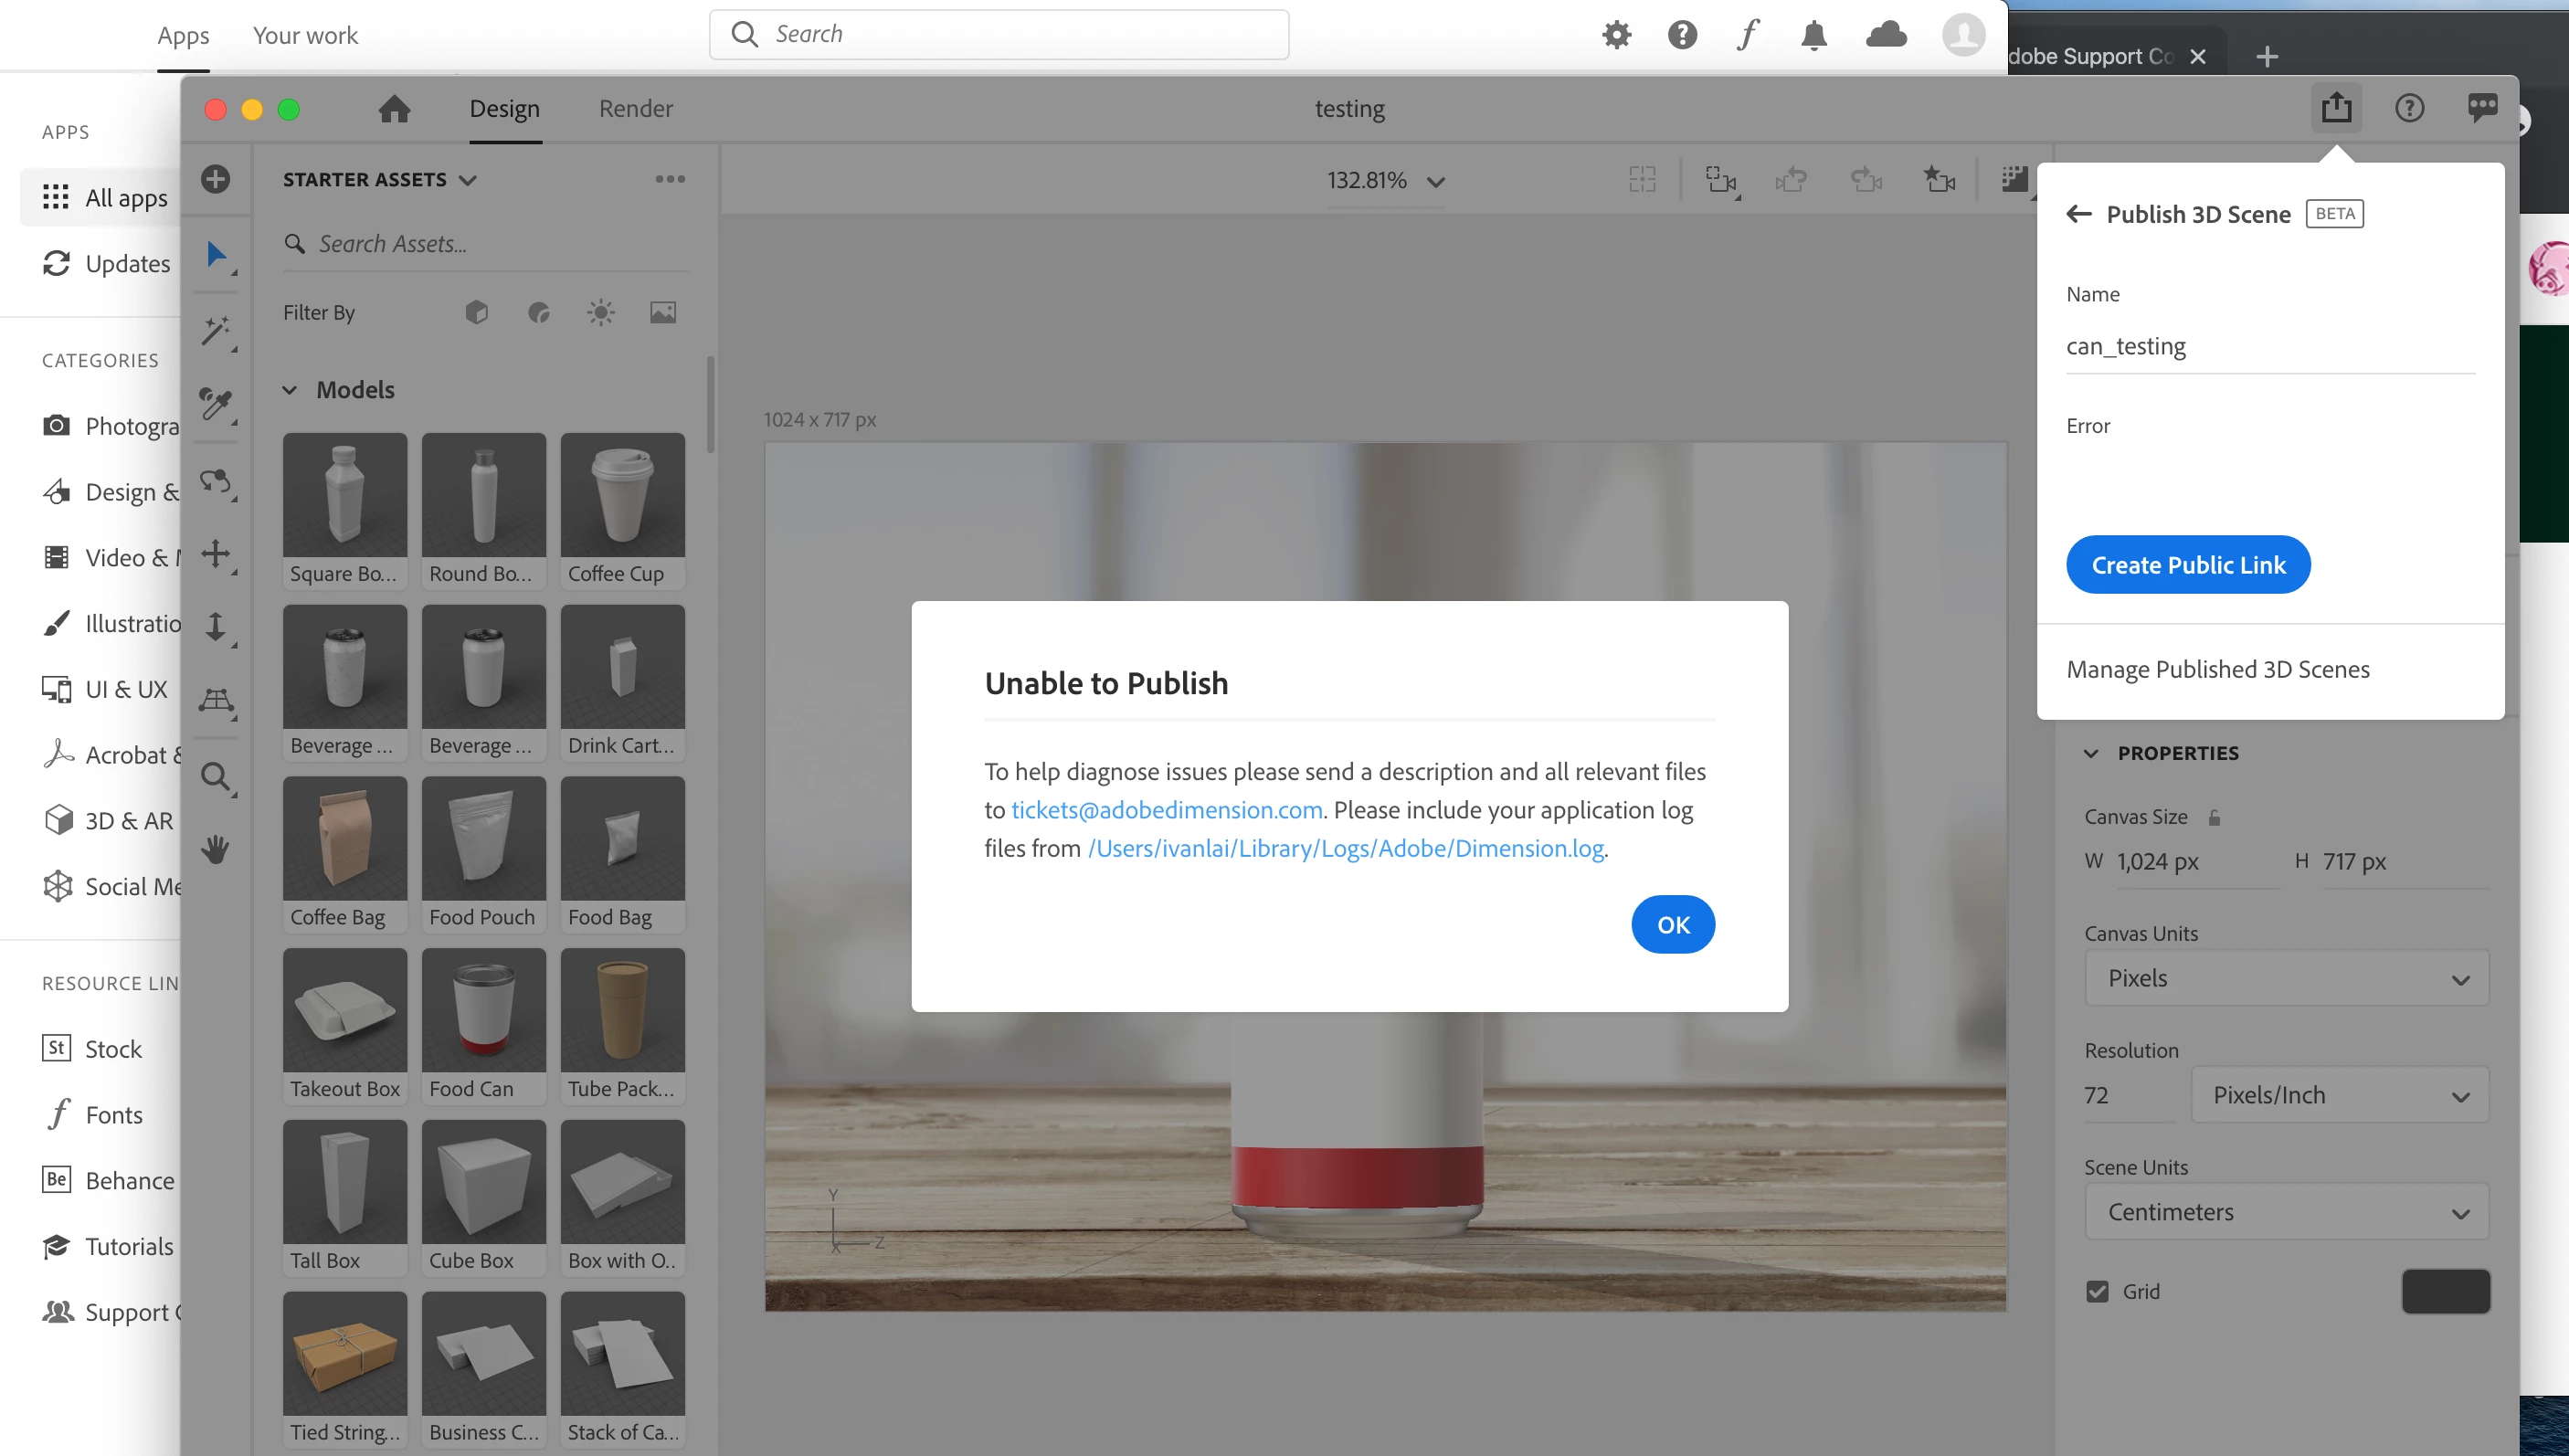Click the Home icon
This screenshot has width=2569, height=1456.
tap(394, 108)
